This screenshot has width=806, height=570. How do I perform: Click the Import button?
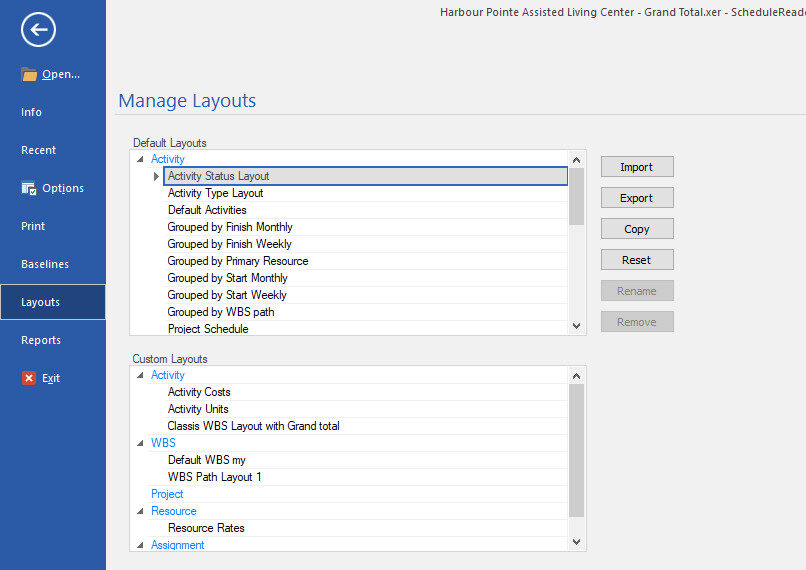(x=637, y=167)
